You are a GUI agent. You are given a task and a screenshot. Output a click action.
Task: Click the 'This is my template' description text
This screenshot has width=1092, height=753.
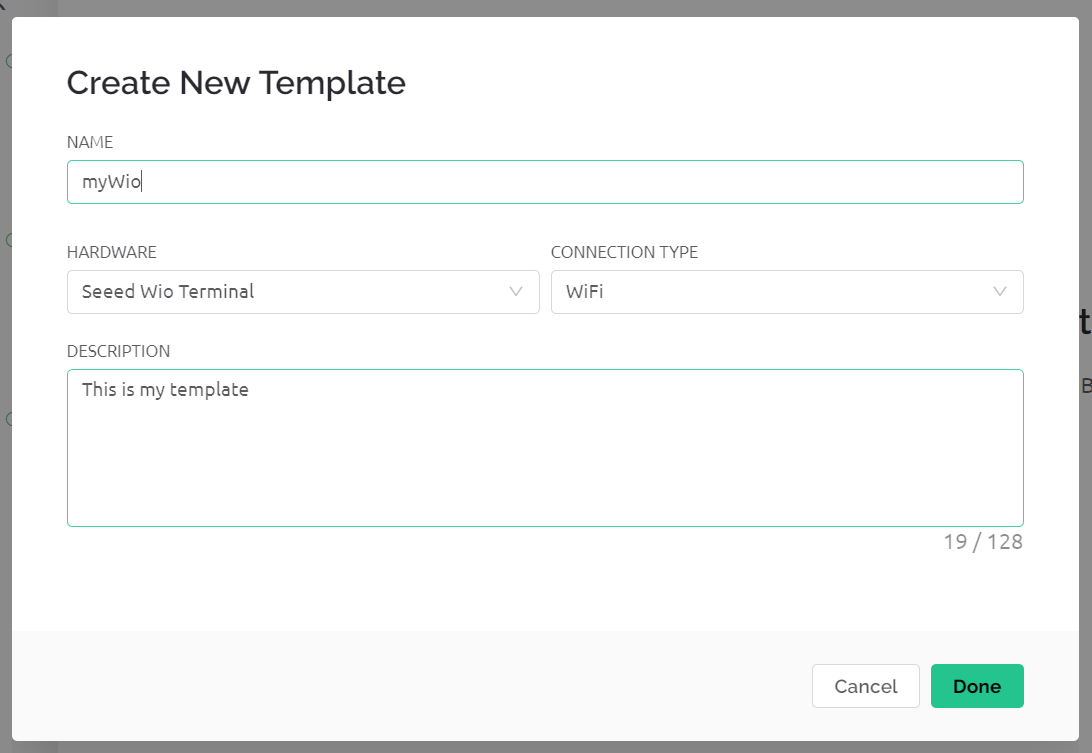pos(165,389)
